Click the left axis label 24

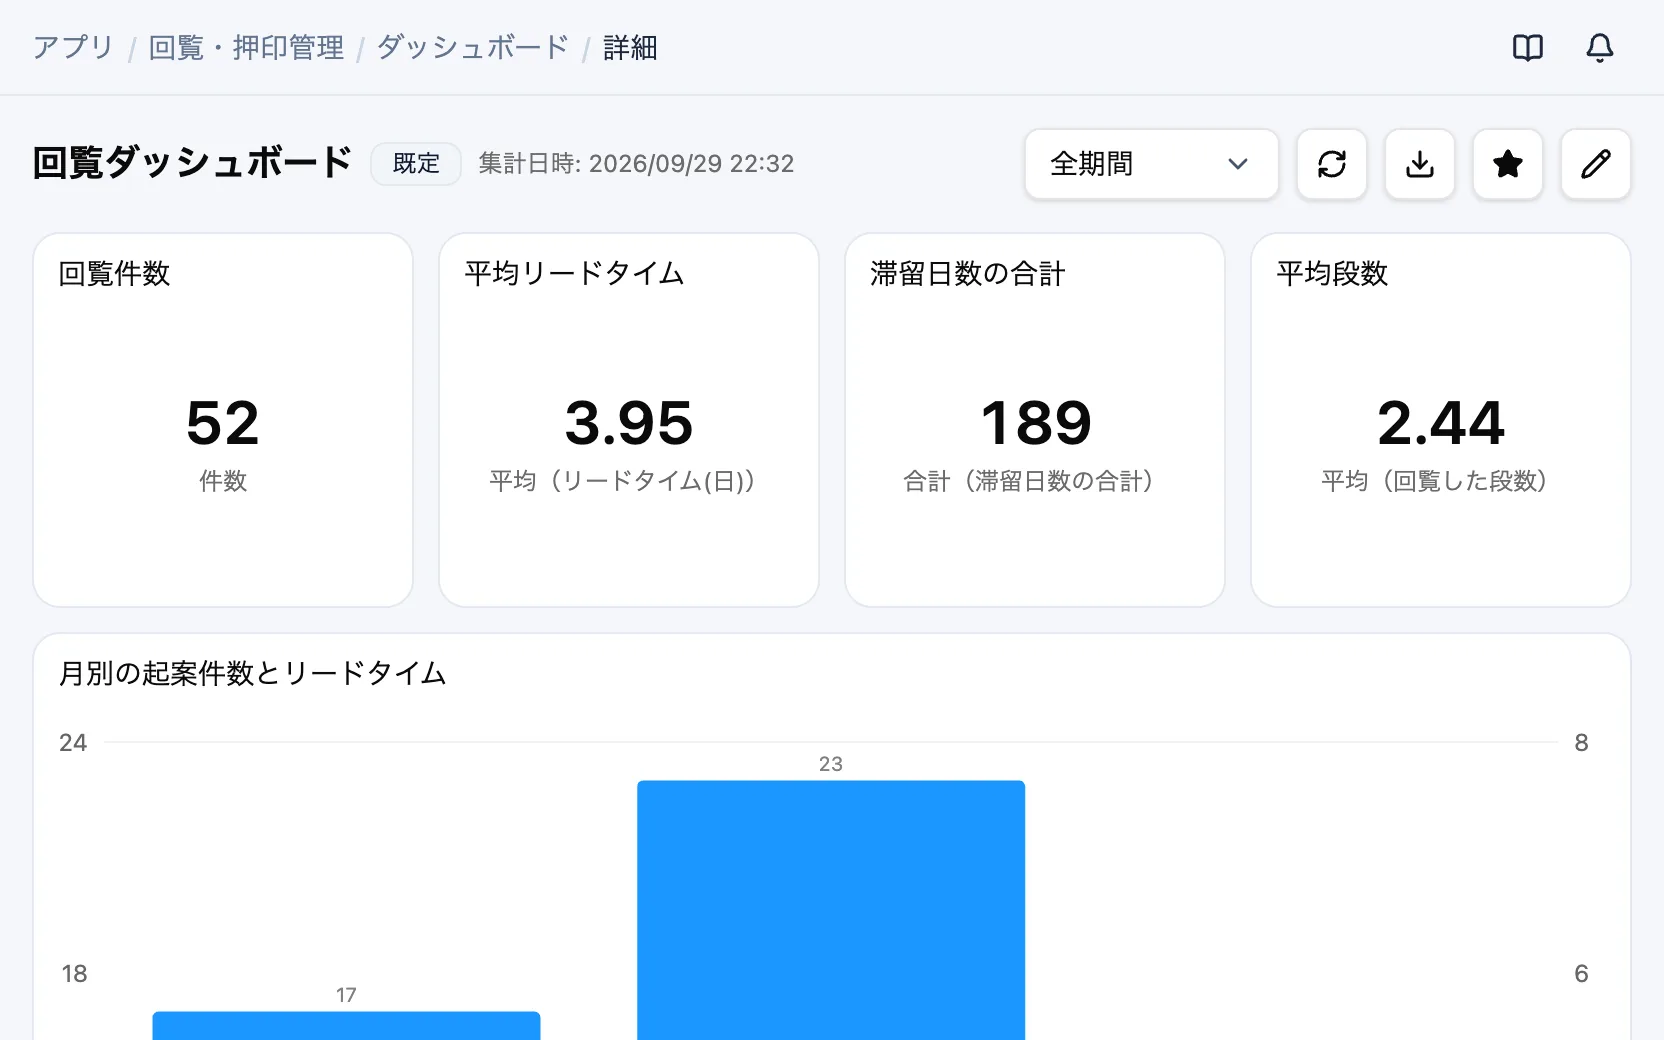[x=73, y=742]
